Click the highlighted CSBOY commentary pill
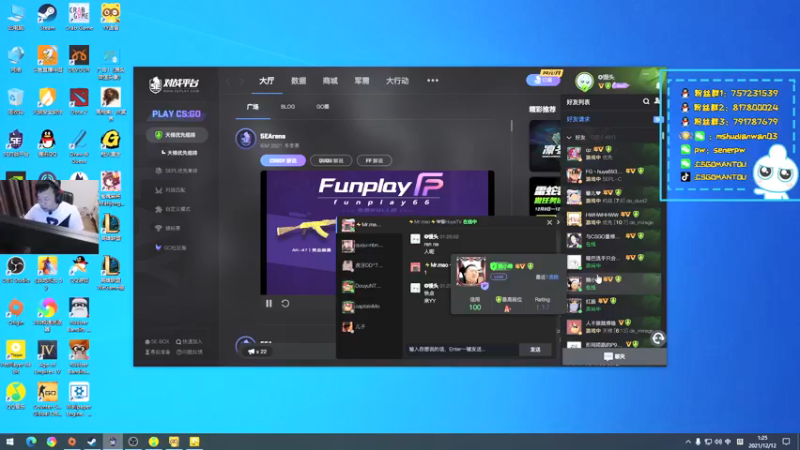The width and height of the screenshot is (800, 450). coord(283,160)
